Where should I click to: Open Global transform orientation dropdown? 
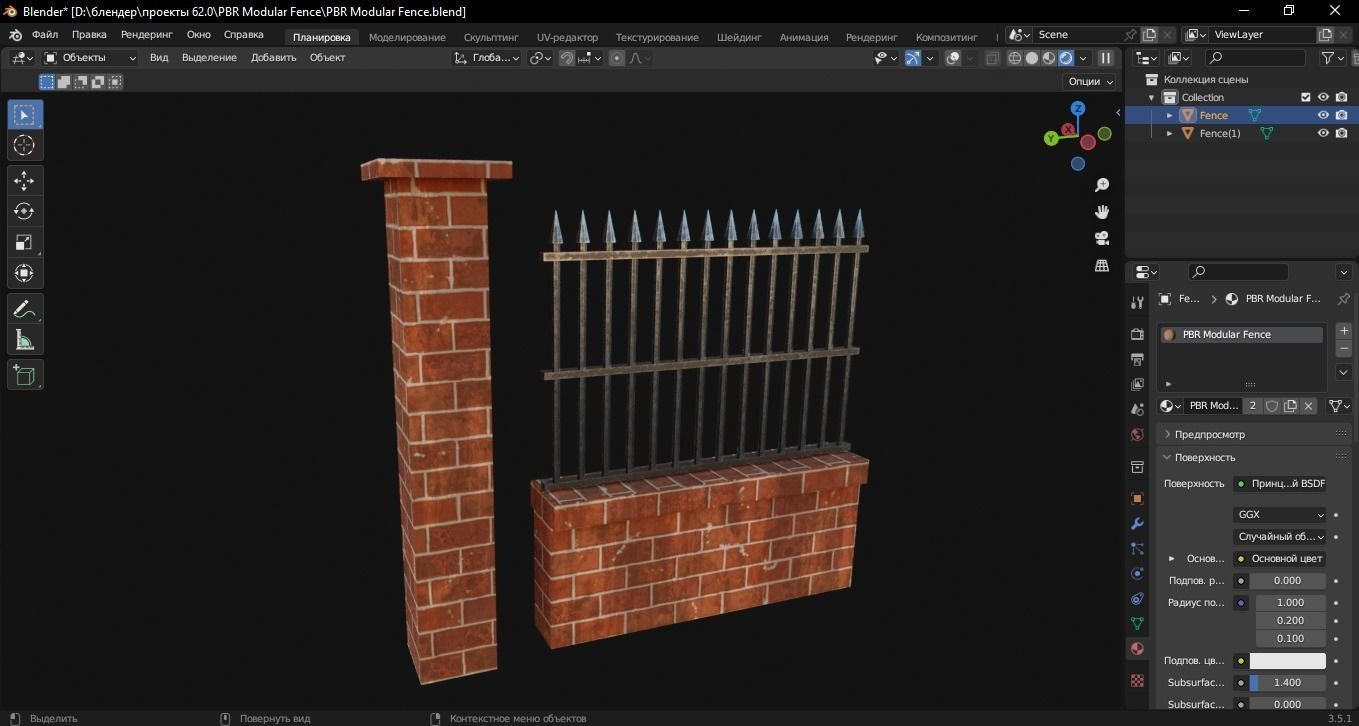pos(486,58)
